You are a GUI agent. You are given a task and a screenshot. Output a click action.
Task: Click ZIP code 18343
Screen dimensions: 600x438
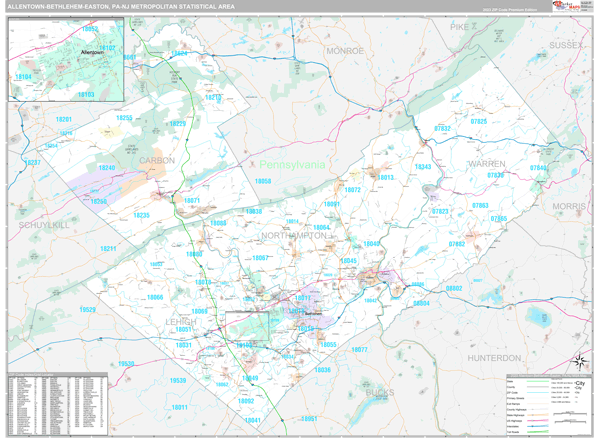tap(423, 167)
